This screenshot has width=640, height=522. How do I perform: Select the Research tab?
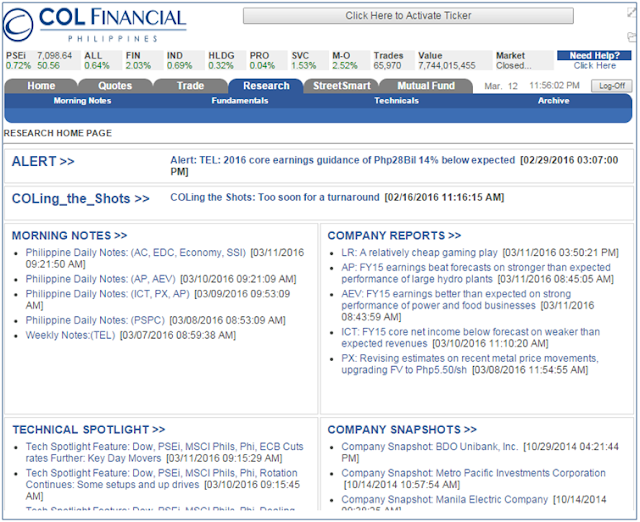point(266,86)
